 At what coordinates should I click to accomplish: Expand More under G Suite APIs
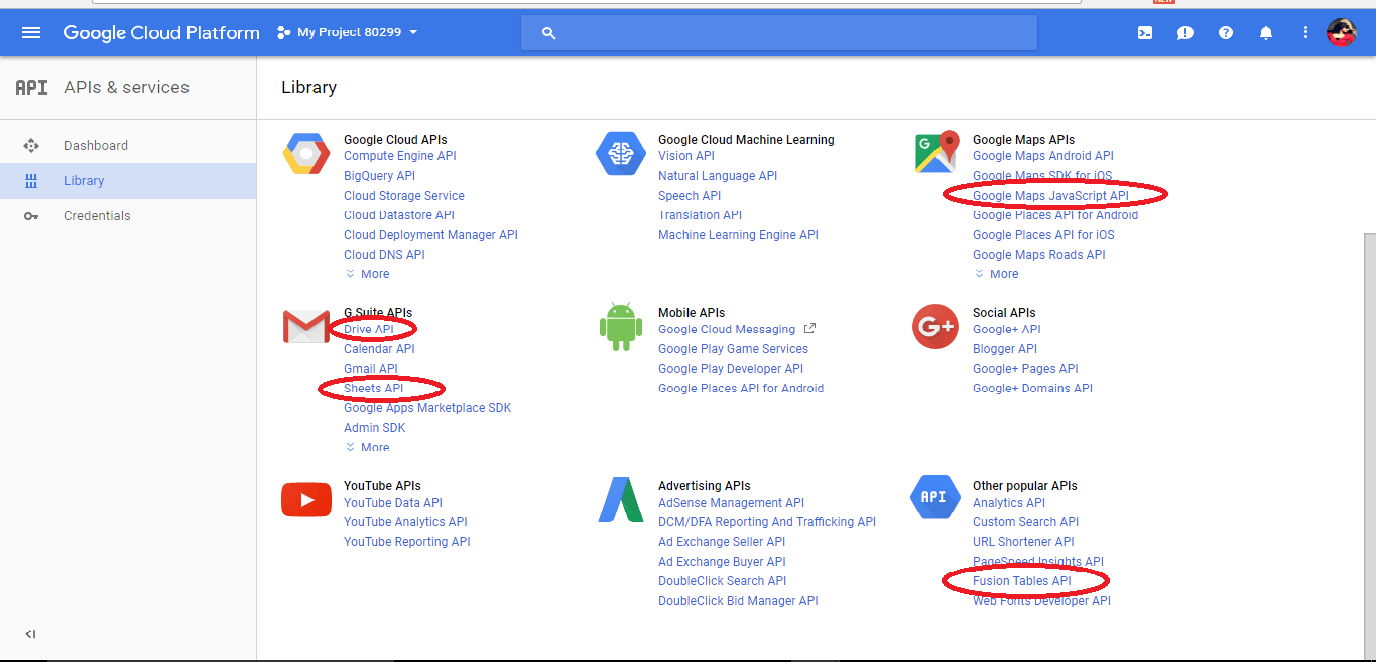click(x=367, y=447)
